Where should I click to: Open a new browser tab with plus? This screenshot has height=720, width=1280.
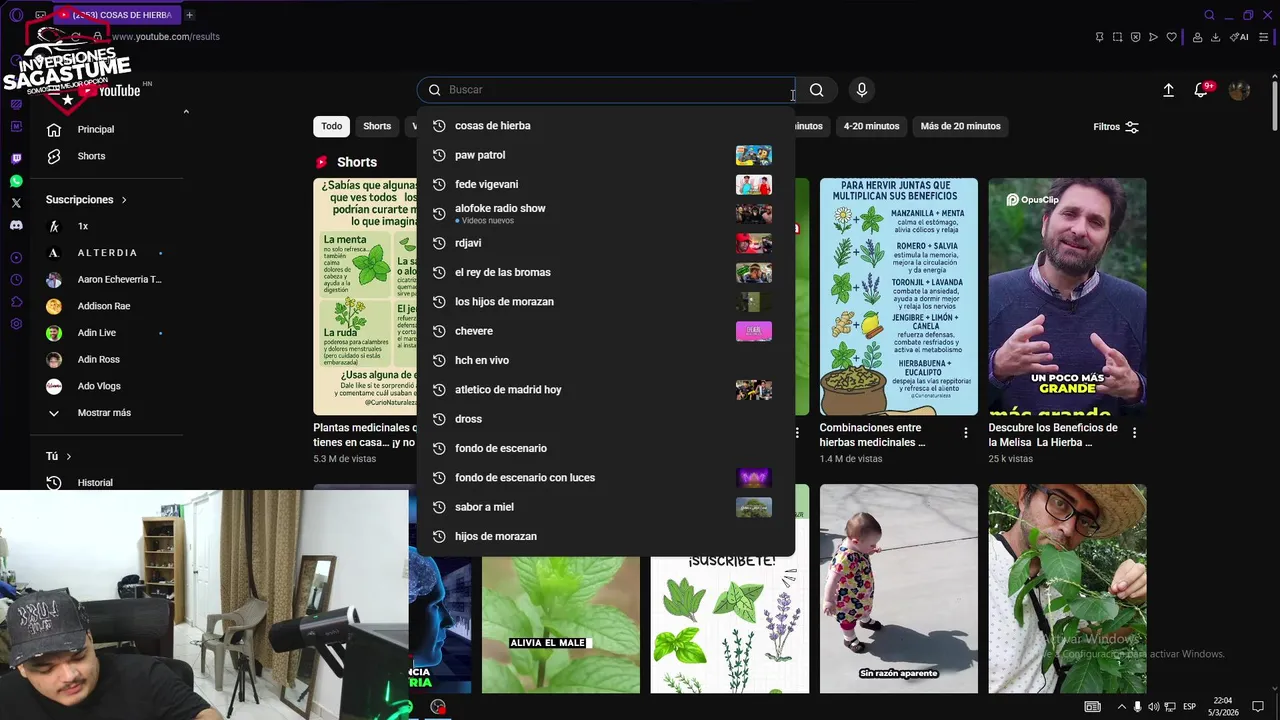point(189,15)
